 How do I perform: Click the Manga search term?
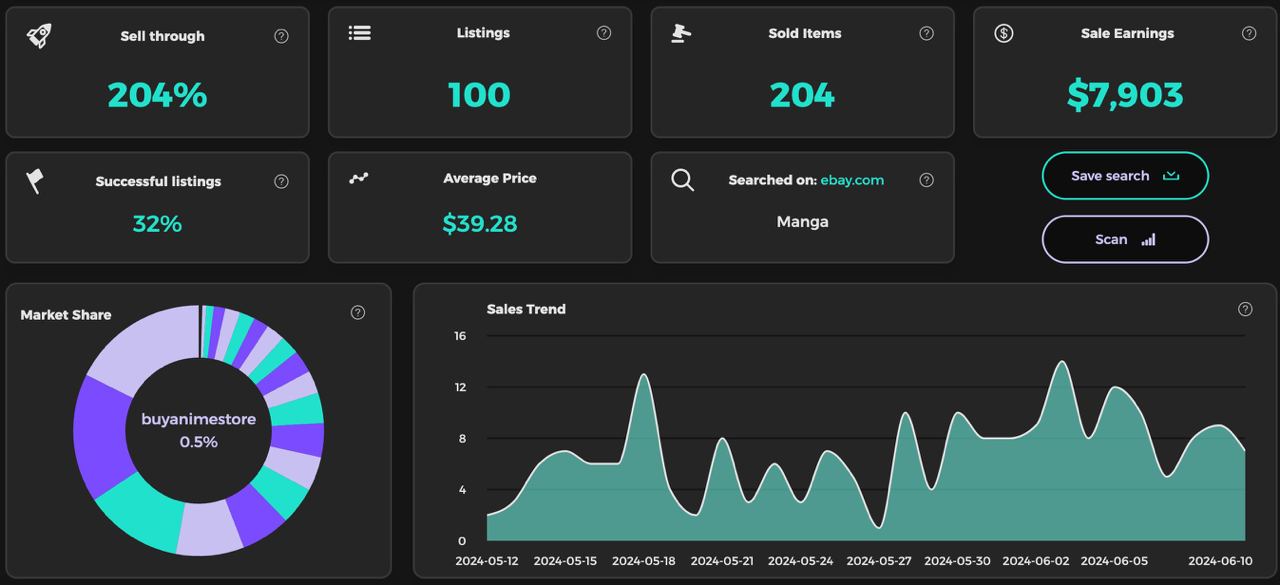(x=803, y=222)
